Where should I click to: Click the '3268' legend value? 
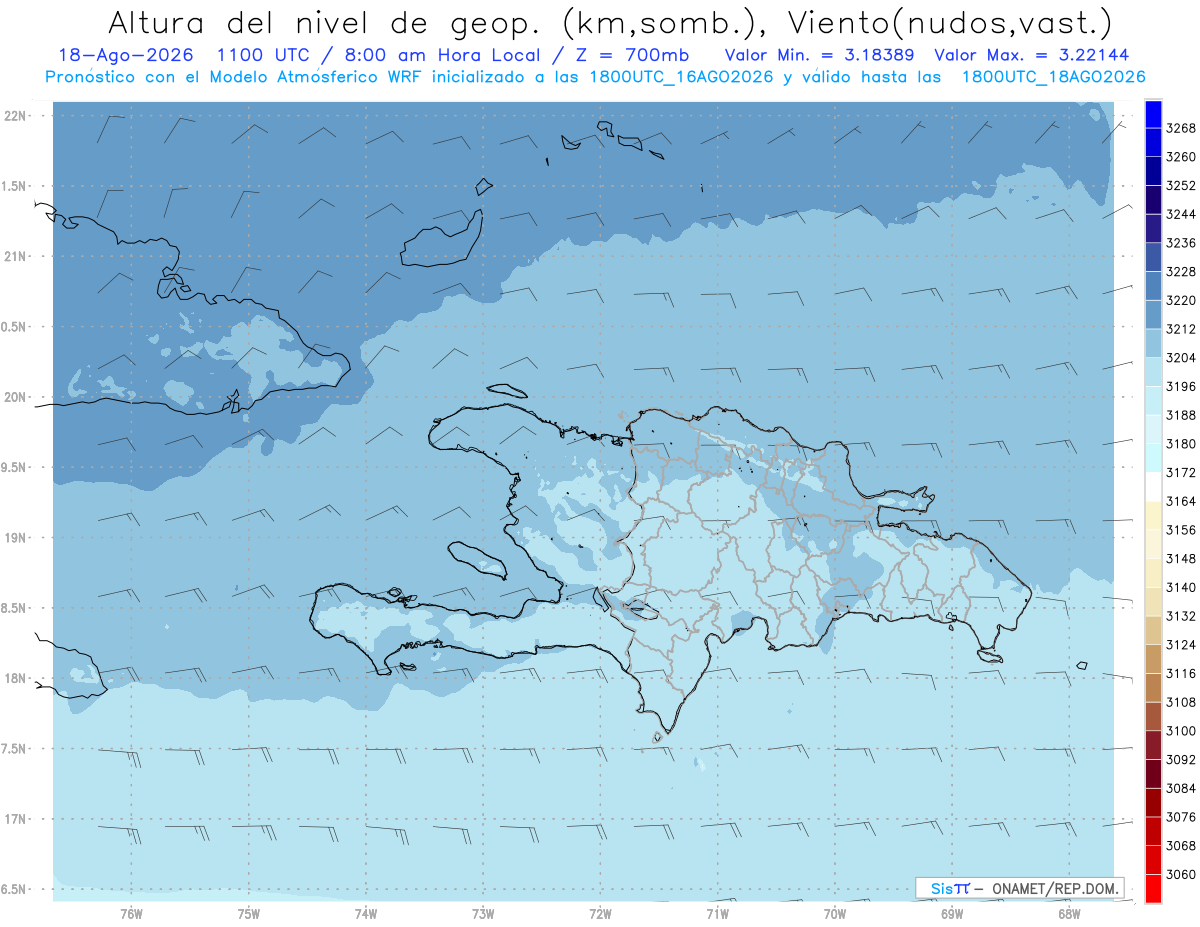[1181, 128]
